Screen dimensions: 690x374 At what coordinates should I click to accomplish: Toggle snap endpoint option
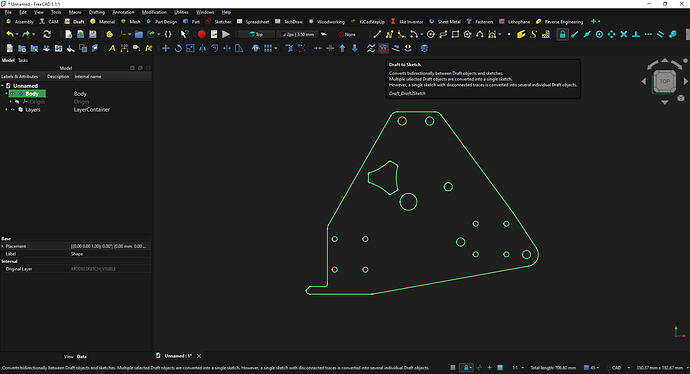(575, 34)
